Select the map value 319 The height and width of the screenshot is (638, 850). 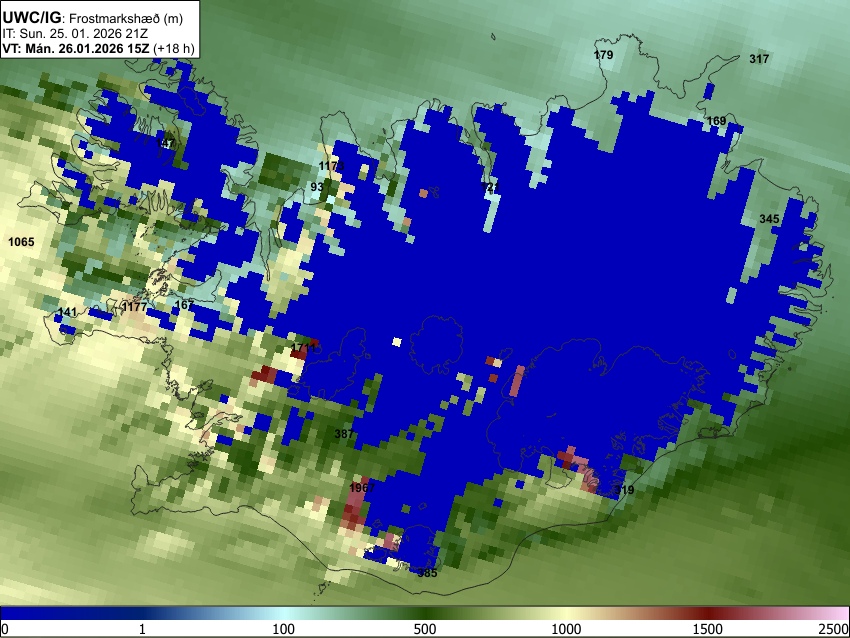[x=624, y=490]
